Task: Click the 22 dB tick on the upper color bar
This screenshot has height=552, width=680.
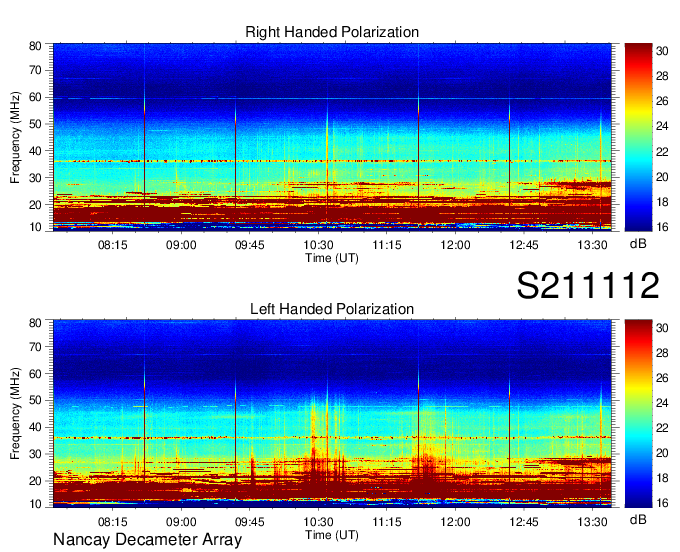Action: coord(662,152)
